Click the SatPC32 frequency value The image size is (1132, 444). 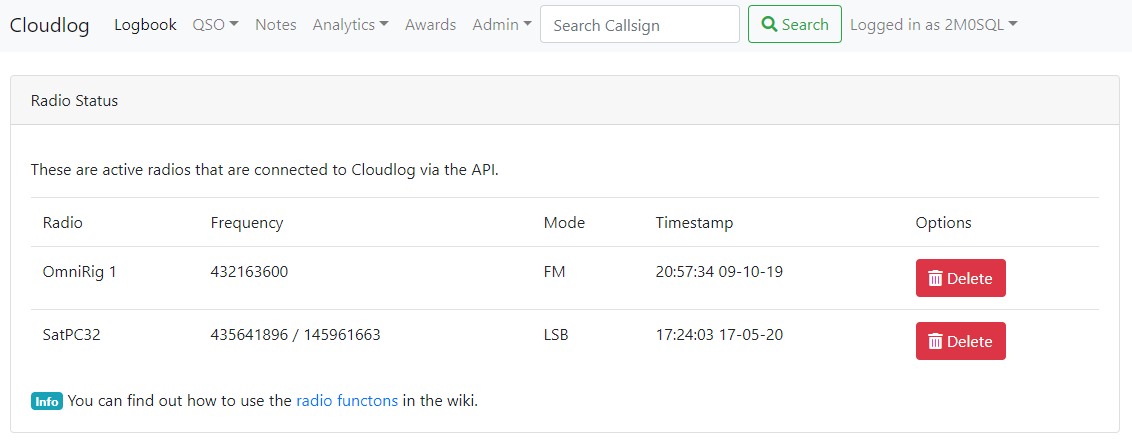pyautogui.click(x=295, y=335)
